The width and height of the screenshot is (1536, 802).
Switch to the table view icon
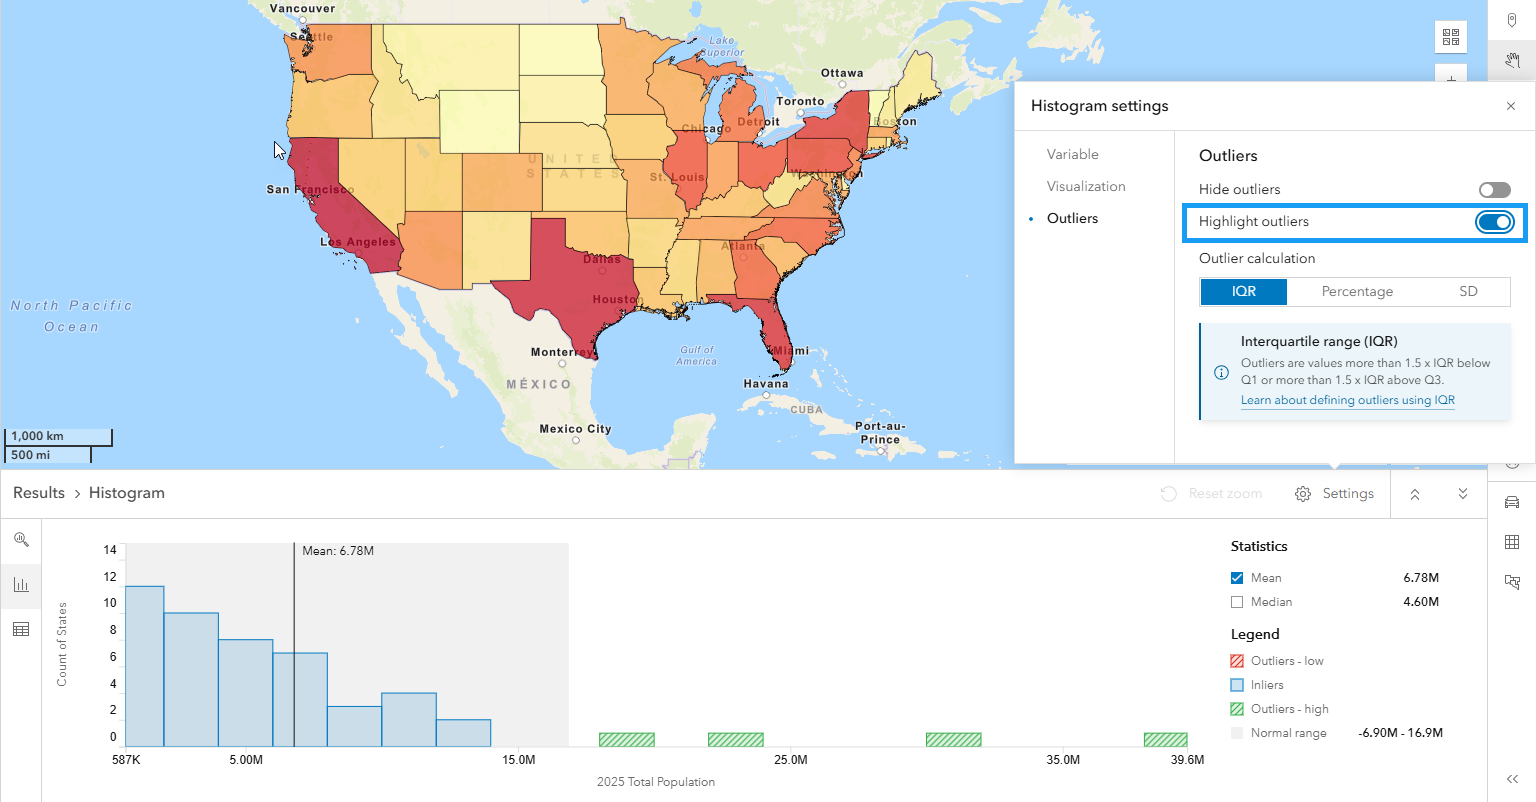pyautogui.click(x=21, y=629)
